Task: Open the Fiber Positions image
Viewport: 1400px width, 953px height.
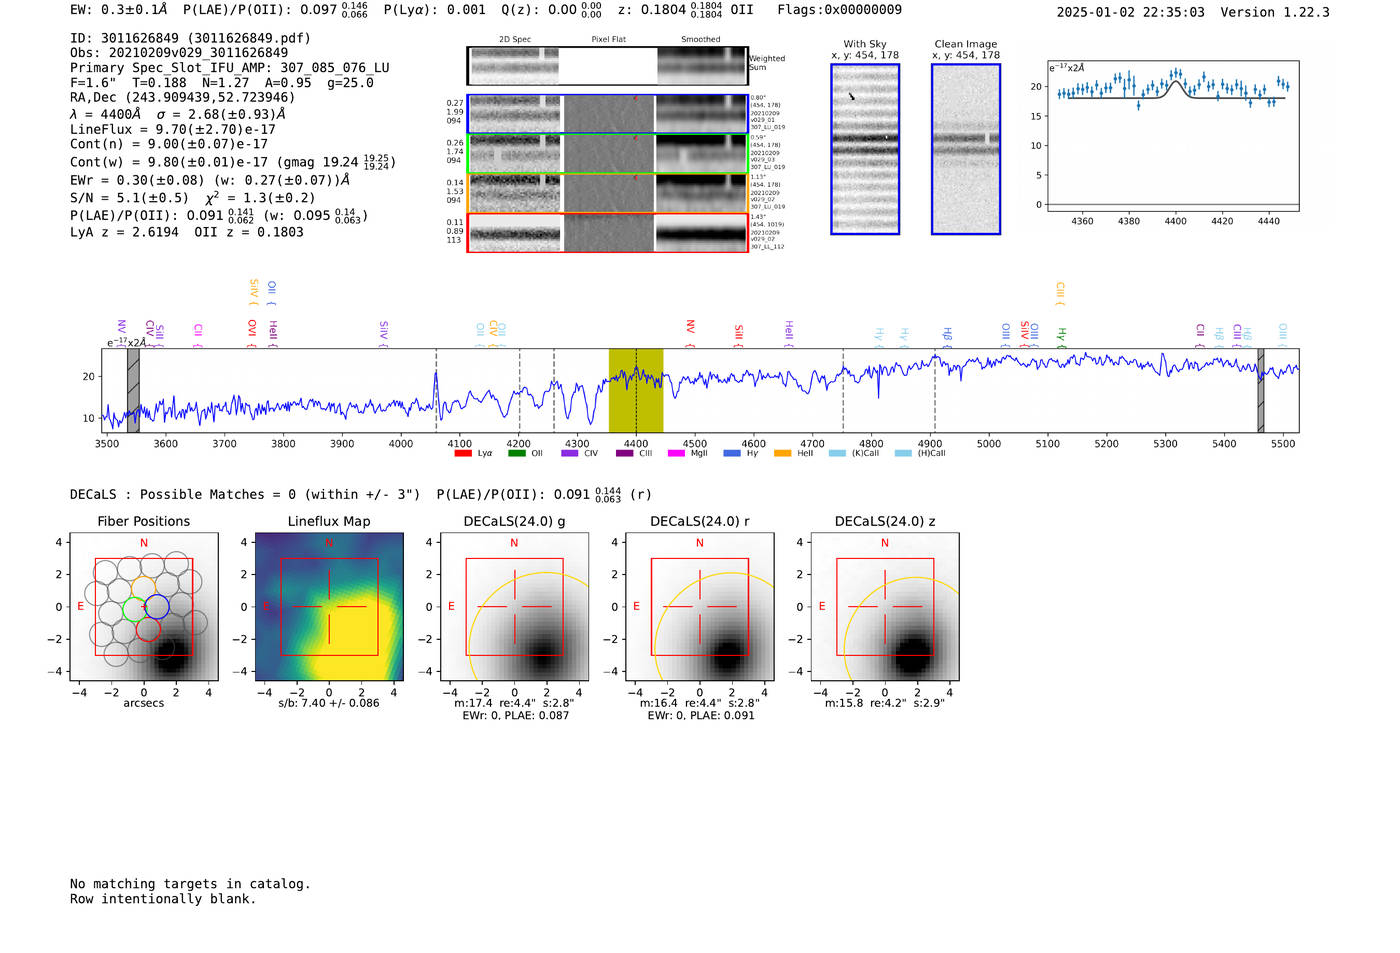Action: point(144,607)
